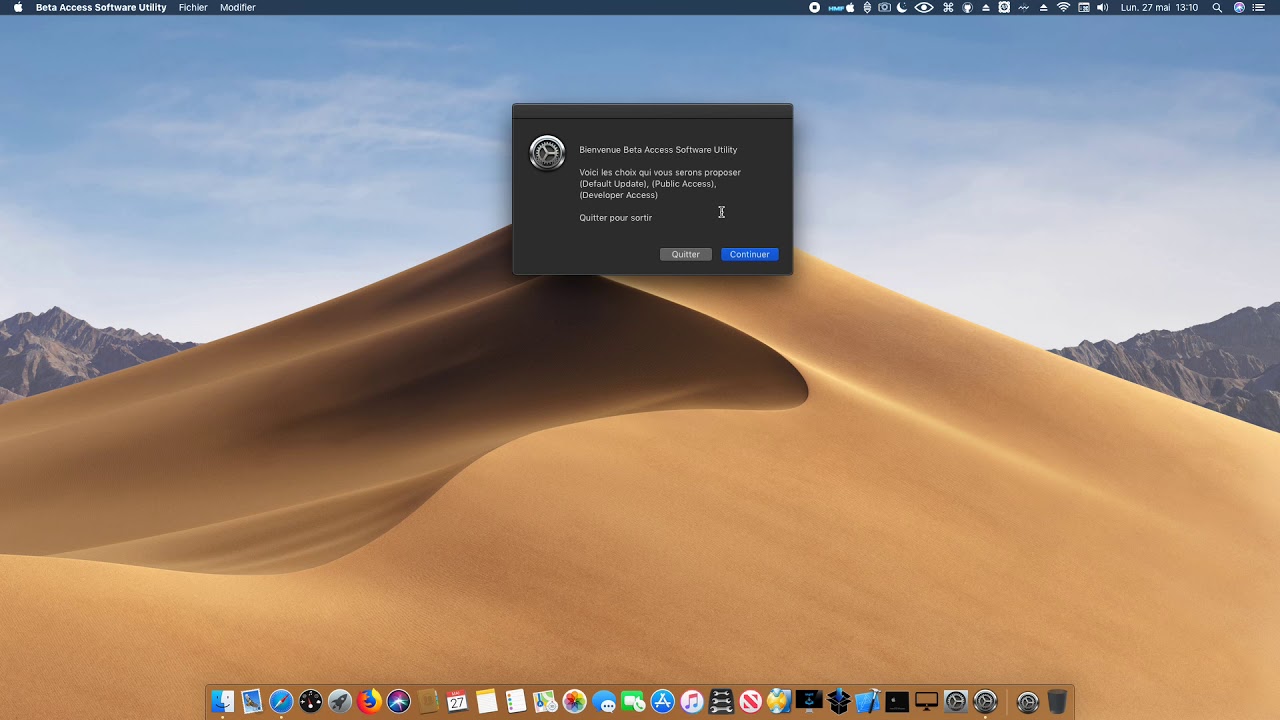Click the date and time 'Lun. 27 mai 13:10'

tap(1159, 7)
